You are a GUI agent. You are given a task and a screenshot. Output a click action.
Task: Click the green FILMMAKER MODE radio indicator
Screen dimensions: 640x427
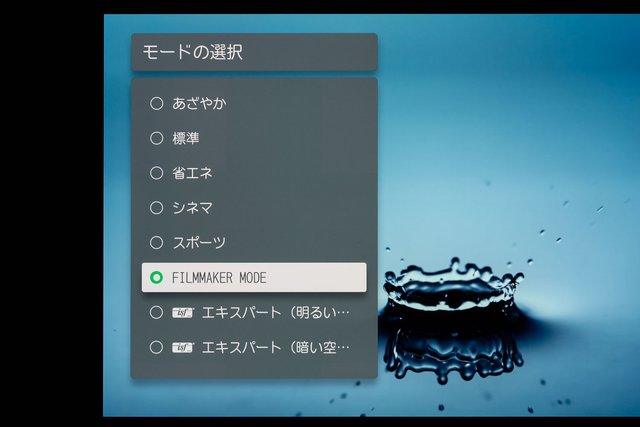click(x=156, y=278)
